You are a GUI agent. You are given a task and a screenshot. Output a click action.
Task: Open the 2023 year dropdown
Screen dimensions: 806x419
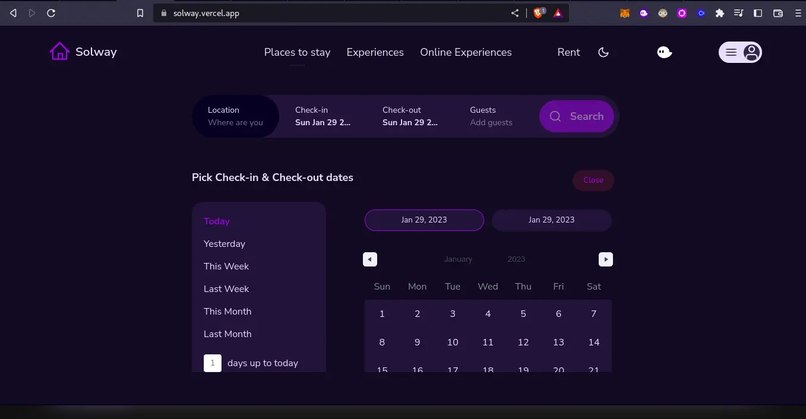point(516,259)
